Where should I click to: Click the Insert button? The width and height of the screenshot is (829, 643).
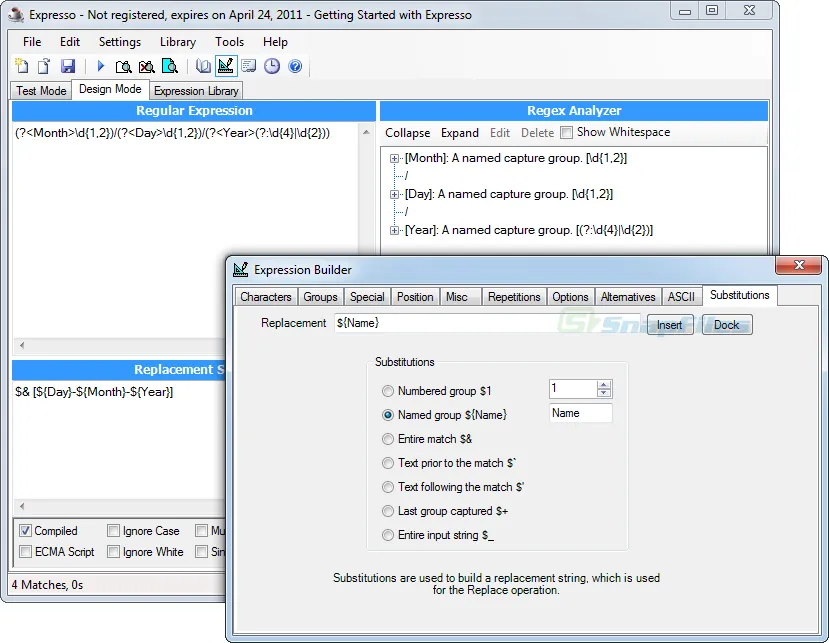[669, 325]
